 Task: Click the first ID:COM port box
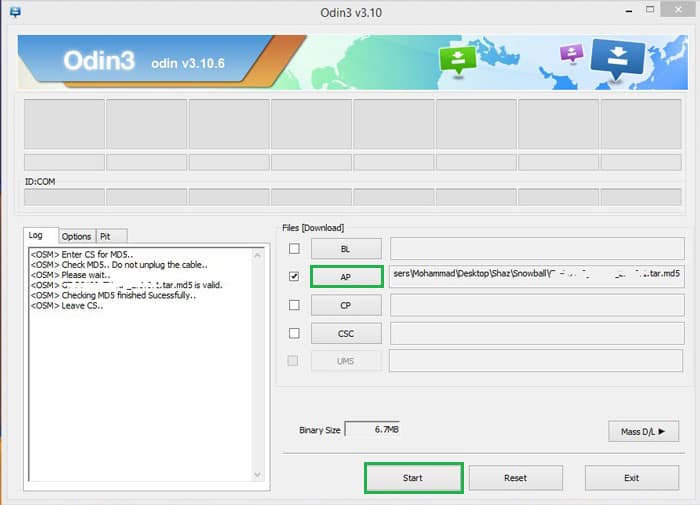(64, 196)
